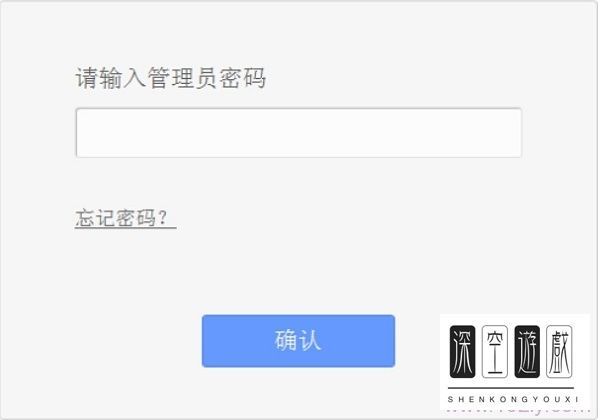The image size is (600, 420).
Task: Click the 确认 text on the blue button
Action: click(x=298, y=340)
